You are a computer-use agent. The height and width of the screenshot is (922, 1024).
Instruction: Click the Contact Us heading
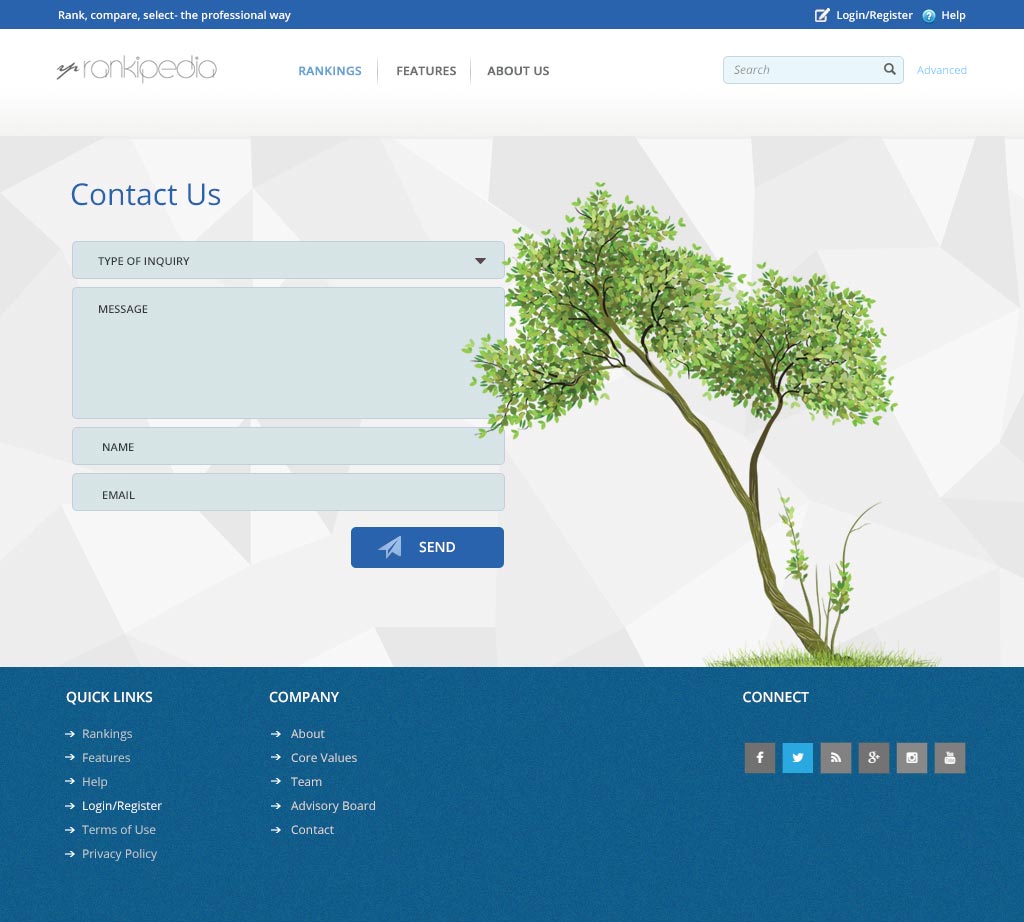click(146, 195)
